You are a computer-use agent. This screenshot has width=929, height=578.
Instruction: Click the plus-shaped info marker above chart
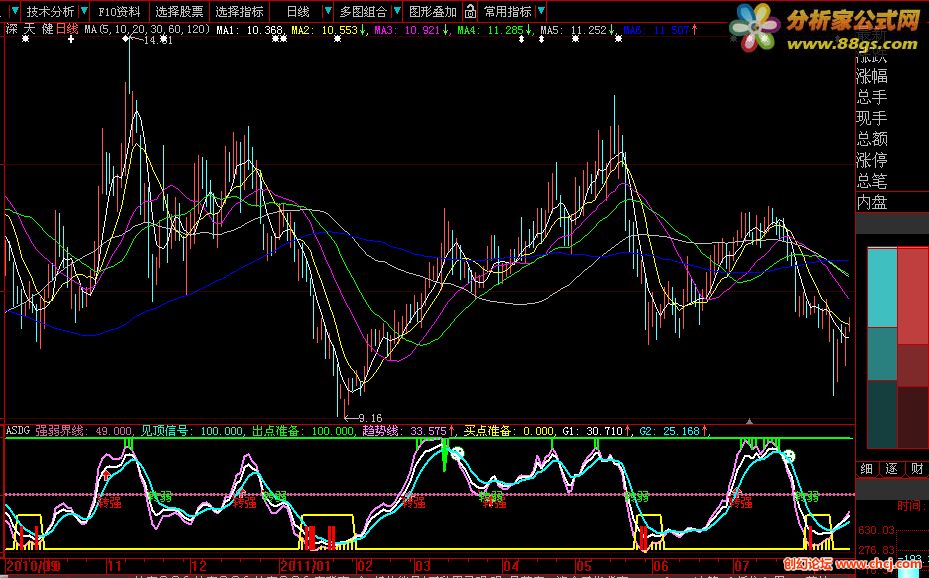tap(71, 39)
